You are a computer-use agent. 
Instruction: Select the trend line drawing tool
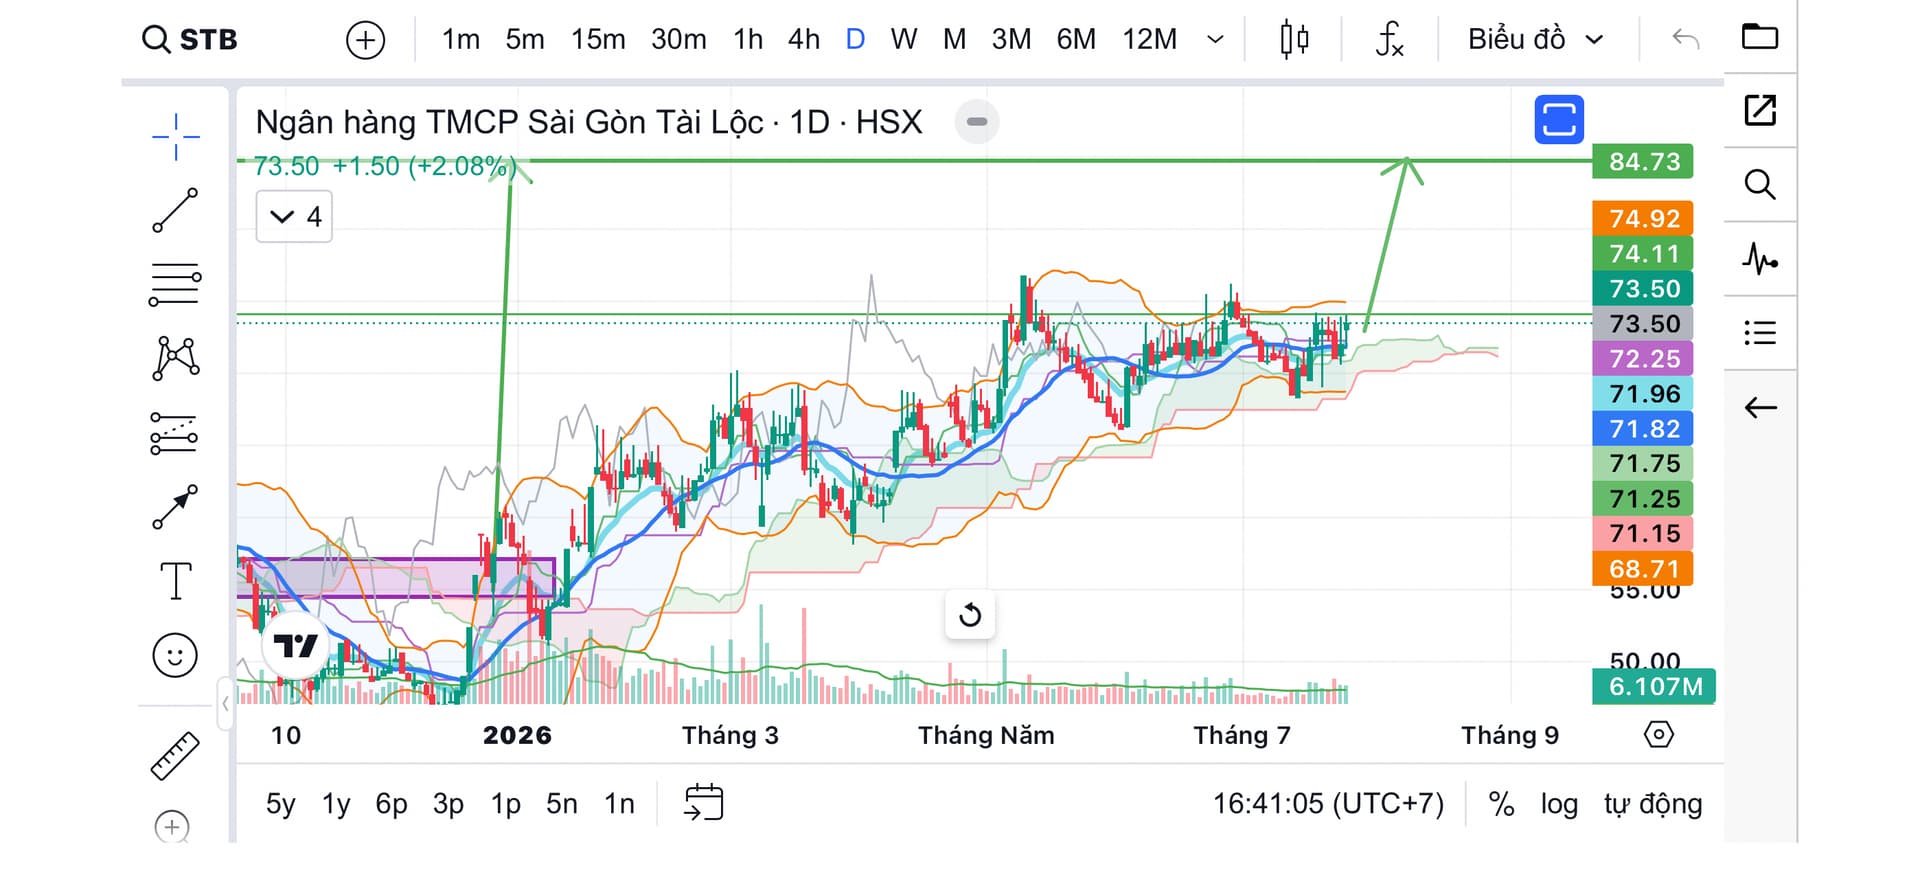pyautogui.click(x=176, y=210)
